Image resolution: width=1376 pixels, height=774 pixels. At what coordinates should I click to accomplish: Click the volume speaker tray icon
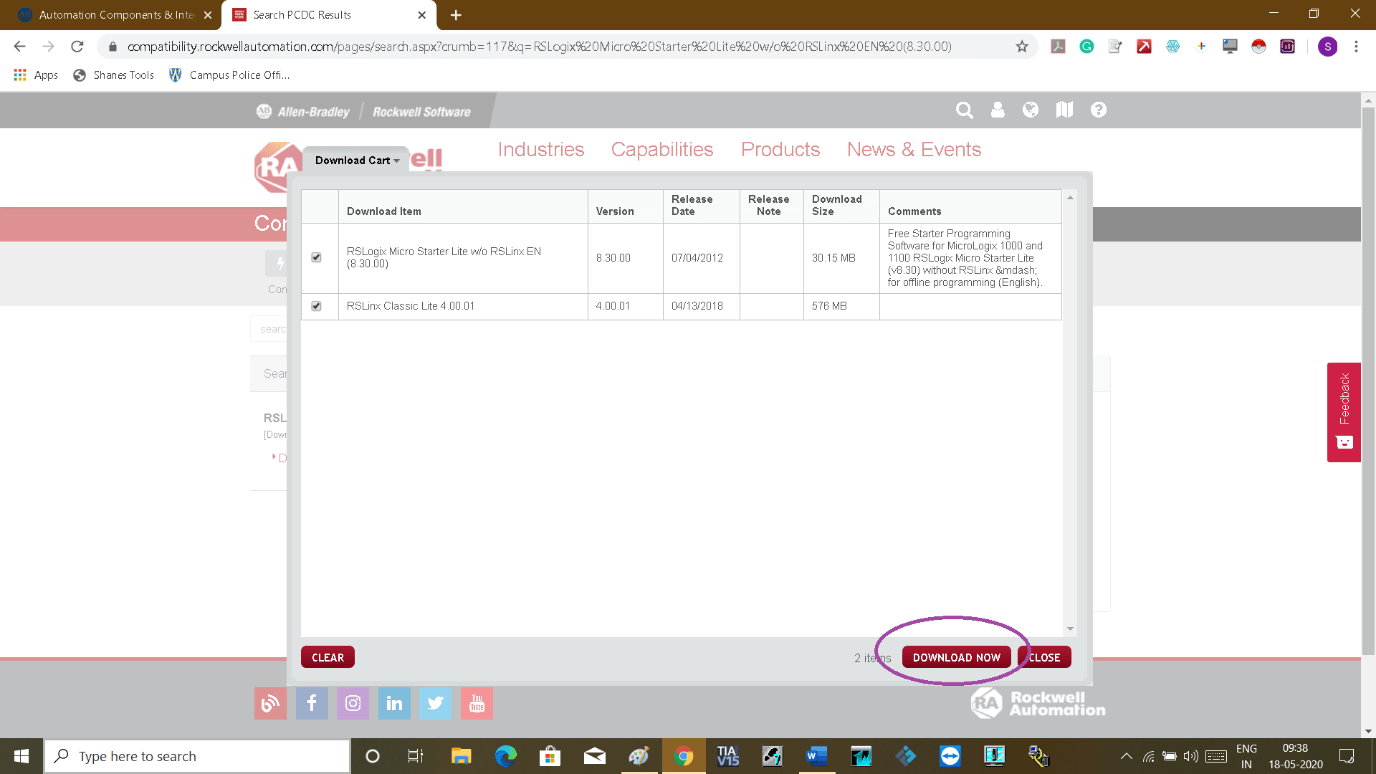[1190, 756]
